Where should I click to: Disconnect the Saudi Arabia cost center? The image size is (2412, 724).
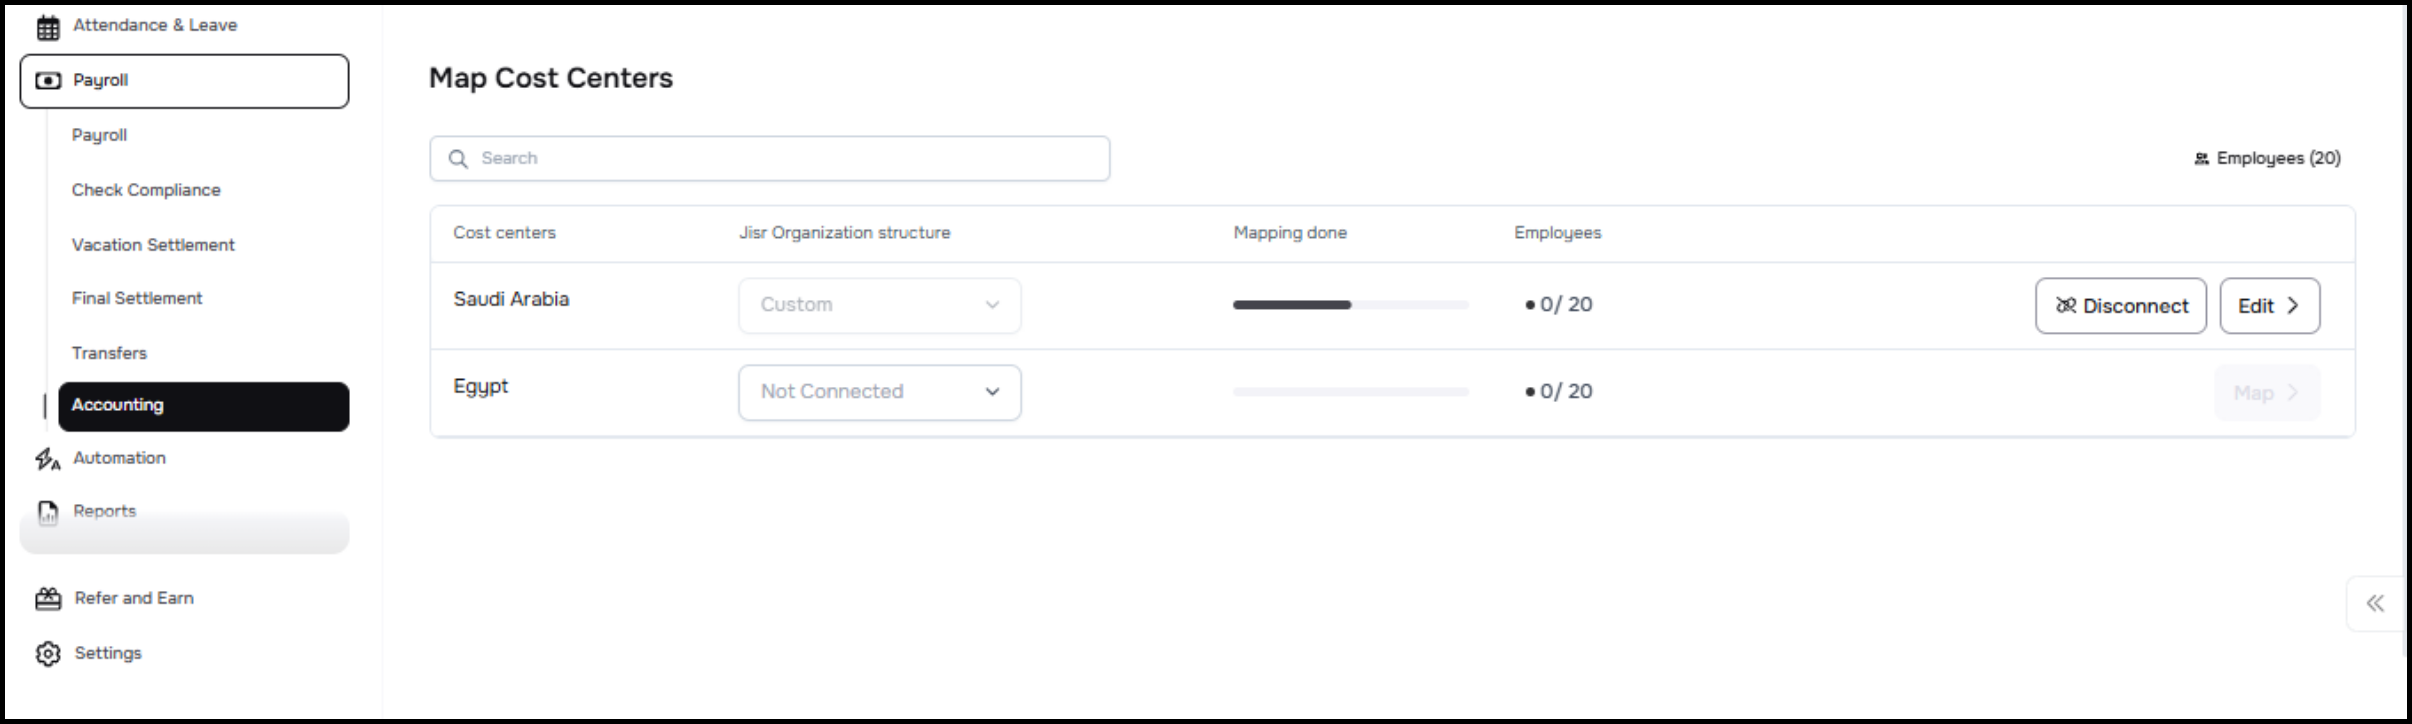pos(2120,306)
